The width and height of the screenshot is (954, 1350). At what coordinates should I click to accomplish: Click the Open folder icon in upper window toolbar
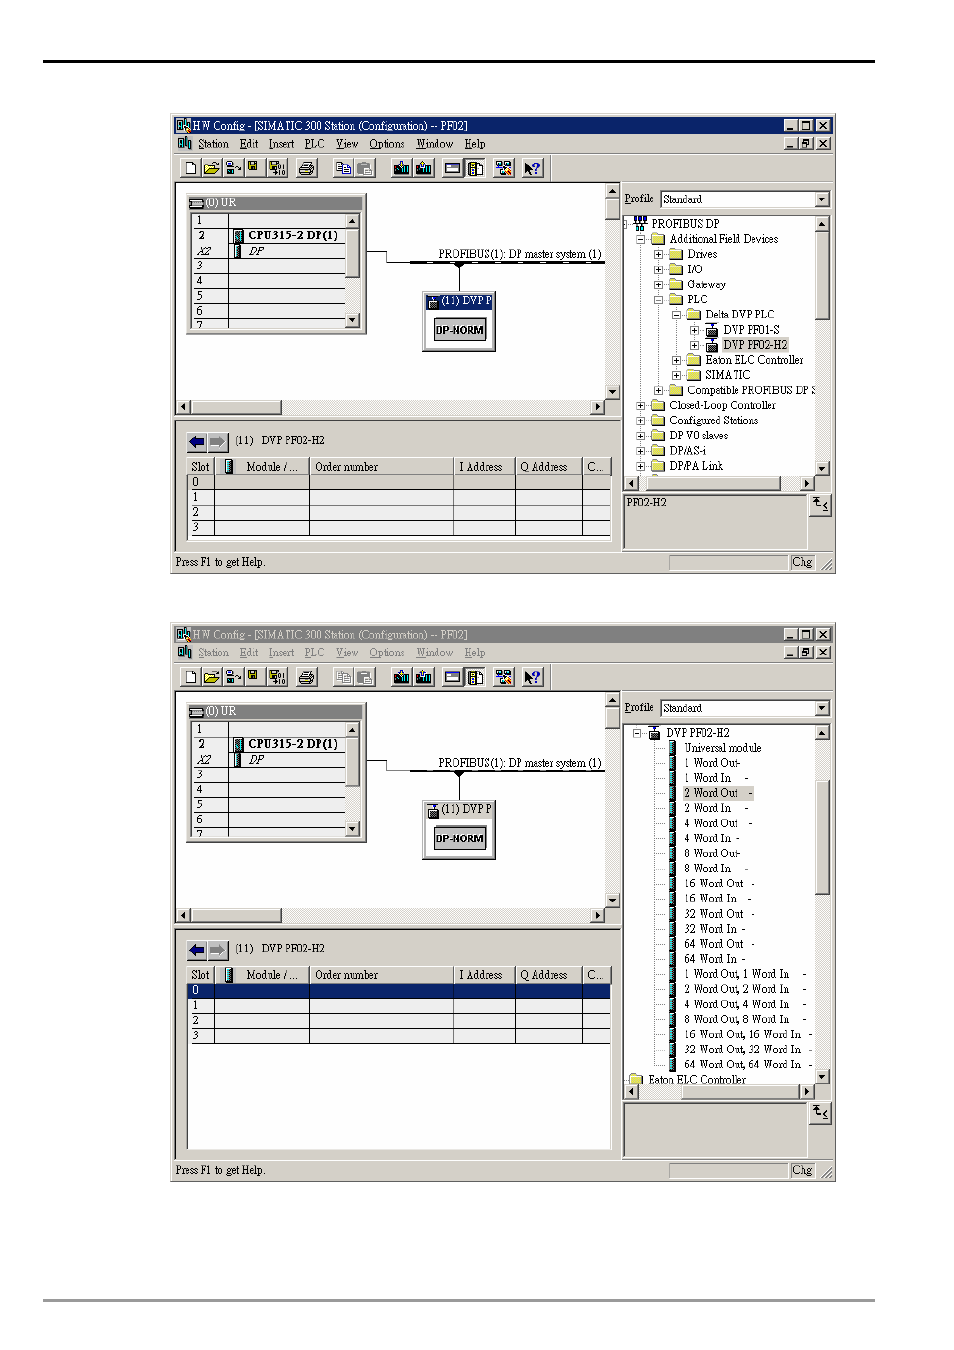coord(211,168)
